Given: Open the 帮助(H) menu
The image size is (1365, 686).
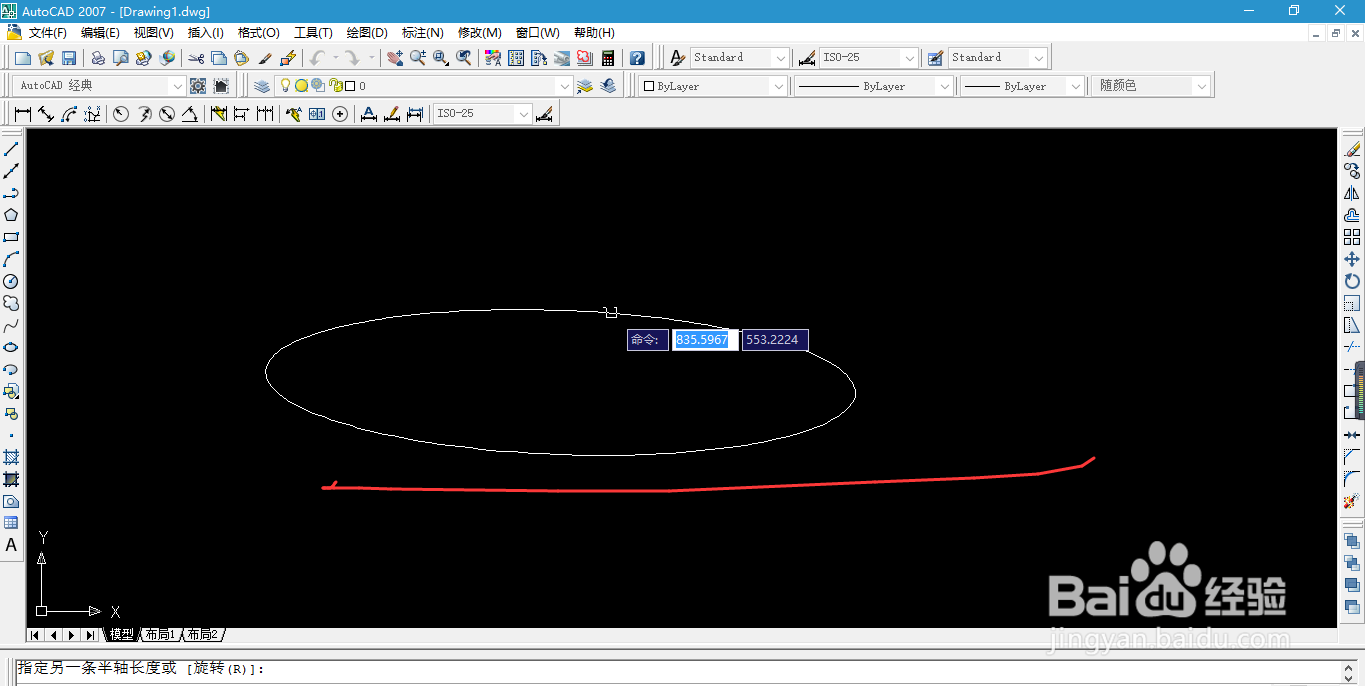Looking at the screenshot, I should (594, 33).
